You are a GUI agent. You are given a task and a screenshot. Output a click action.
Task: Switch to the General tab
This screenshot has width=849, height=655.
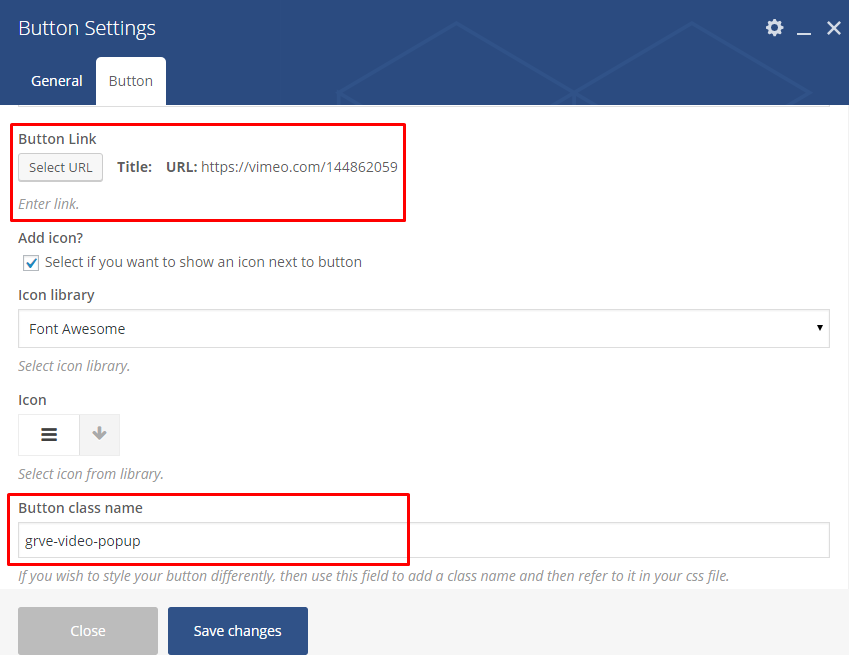(57, 81)
